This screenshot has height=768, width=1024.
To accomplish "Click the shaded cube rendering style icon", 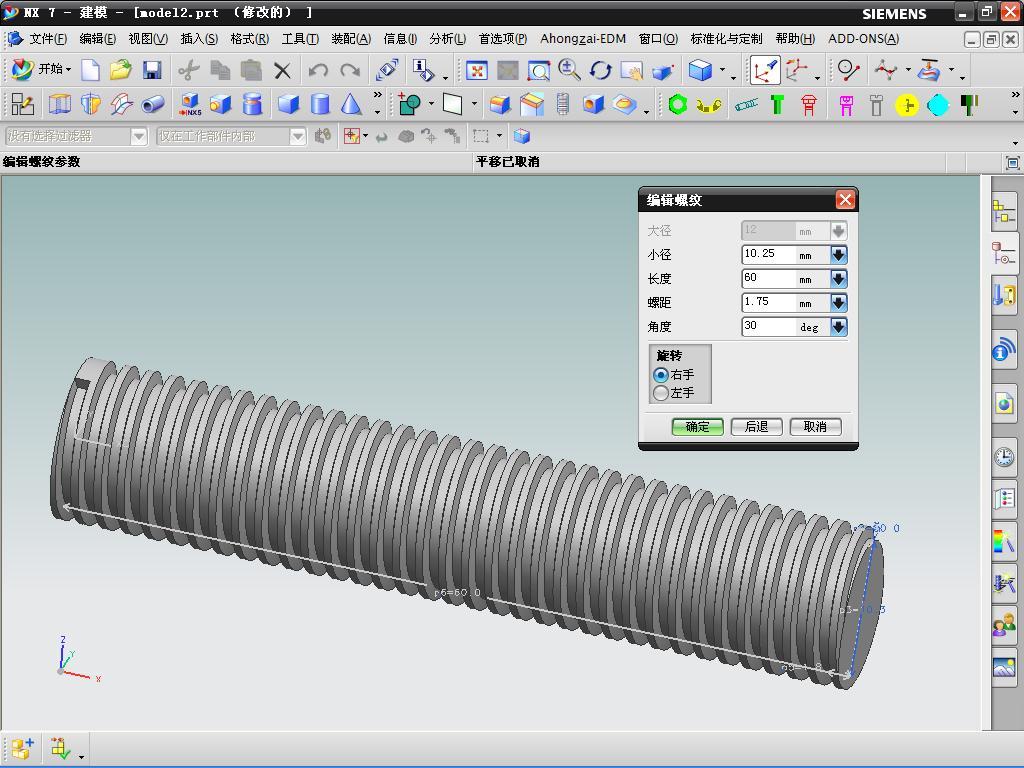I will pyautogui.click(x=700, y=70).
